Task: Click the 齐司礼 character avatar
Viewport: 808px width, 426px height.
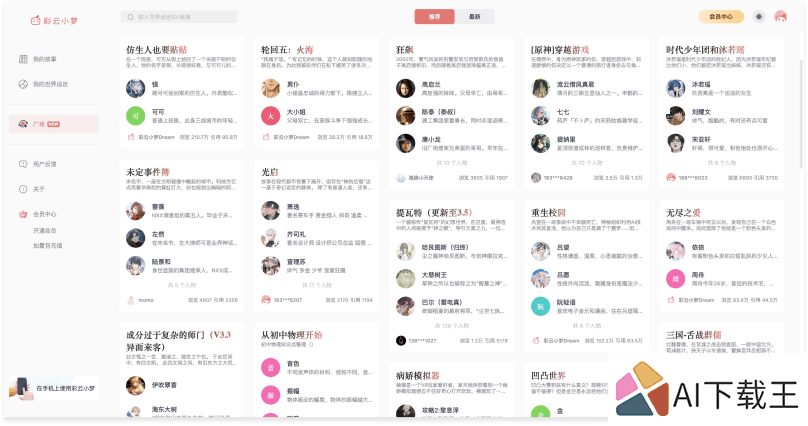Action: (271, 238)
